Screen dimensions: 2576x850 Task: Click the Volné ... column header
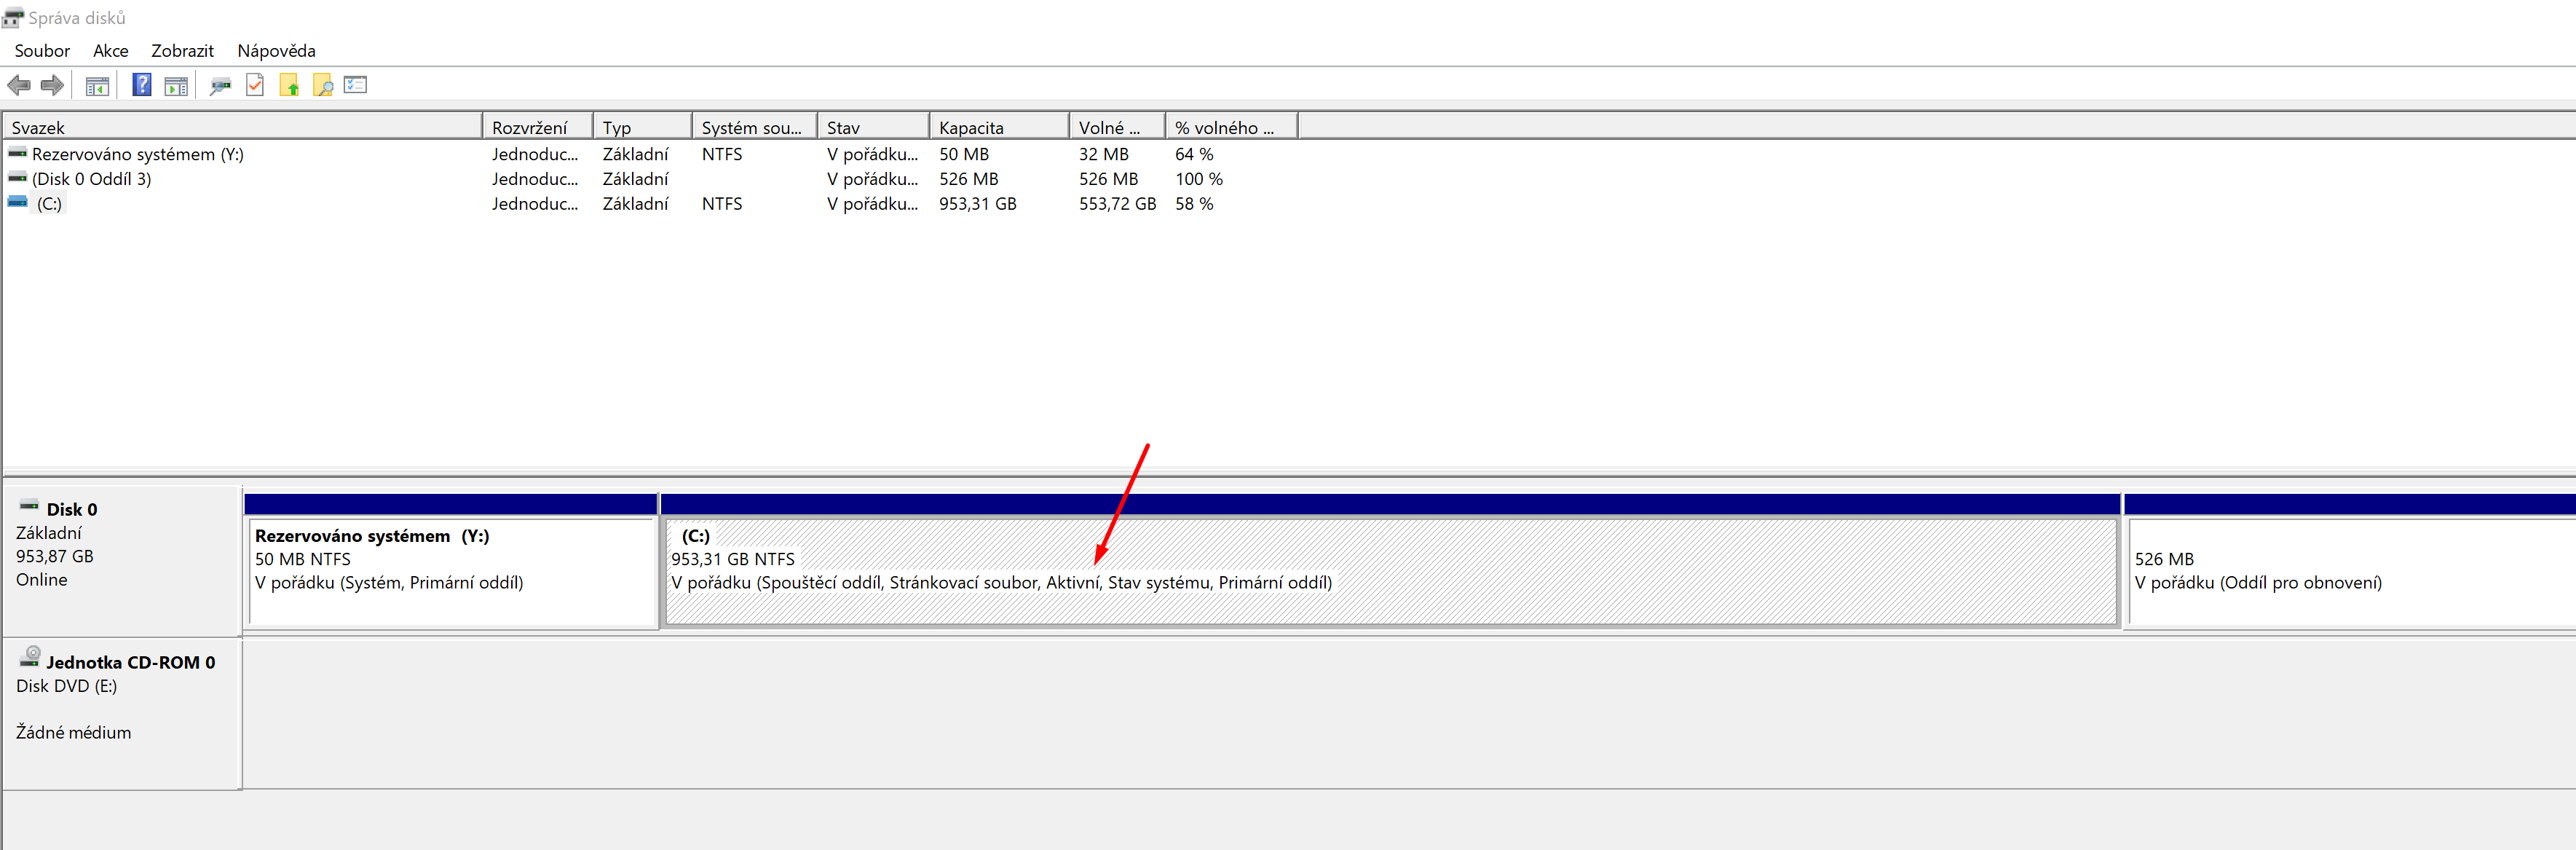(1117, 127)
